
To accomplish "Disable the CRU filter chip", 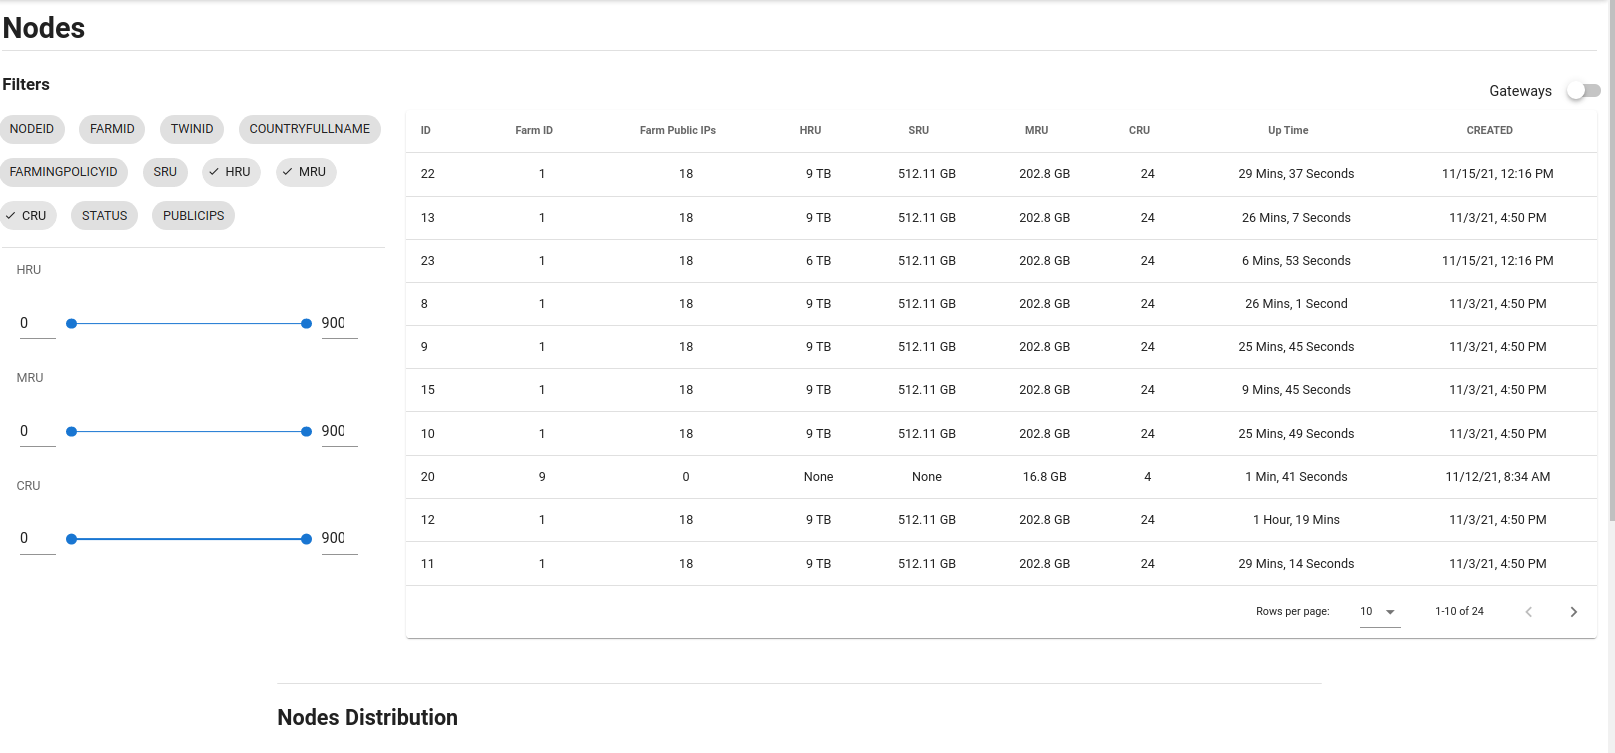I will 28,216.
